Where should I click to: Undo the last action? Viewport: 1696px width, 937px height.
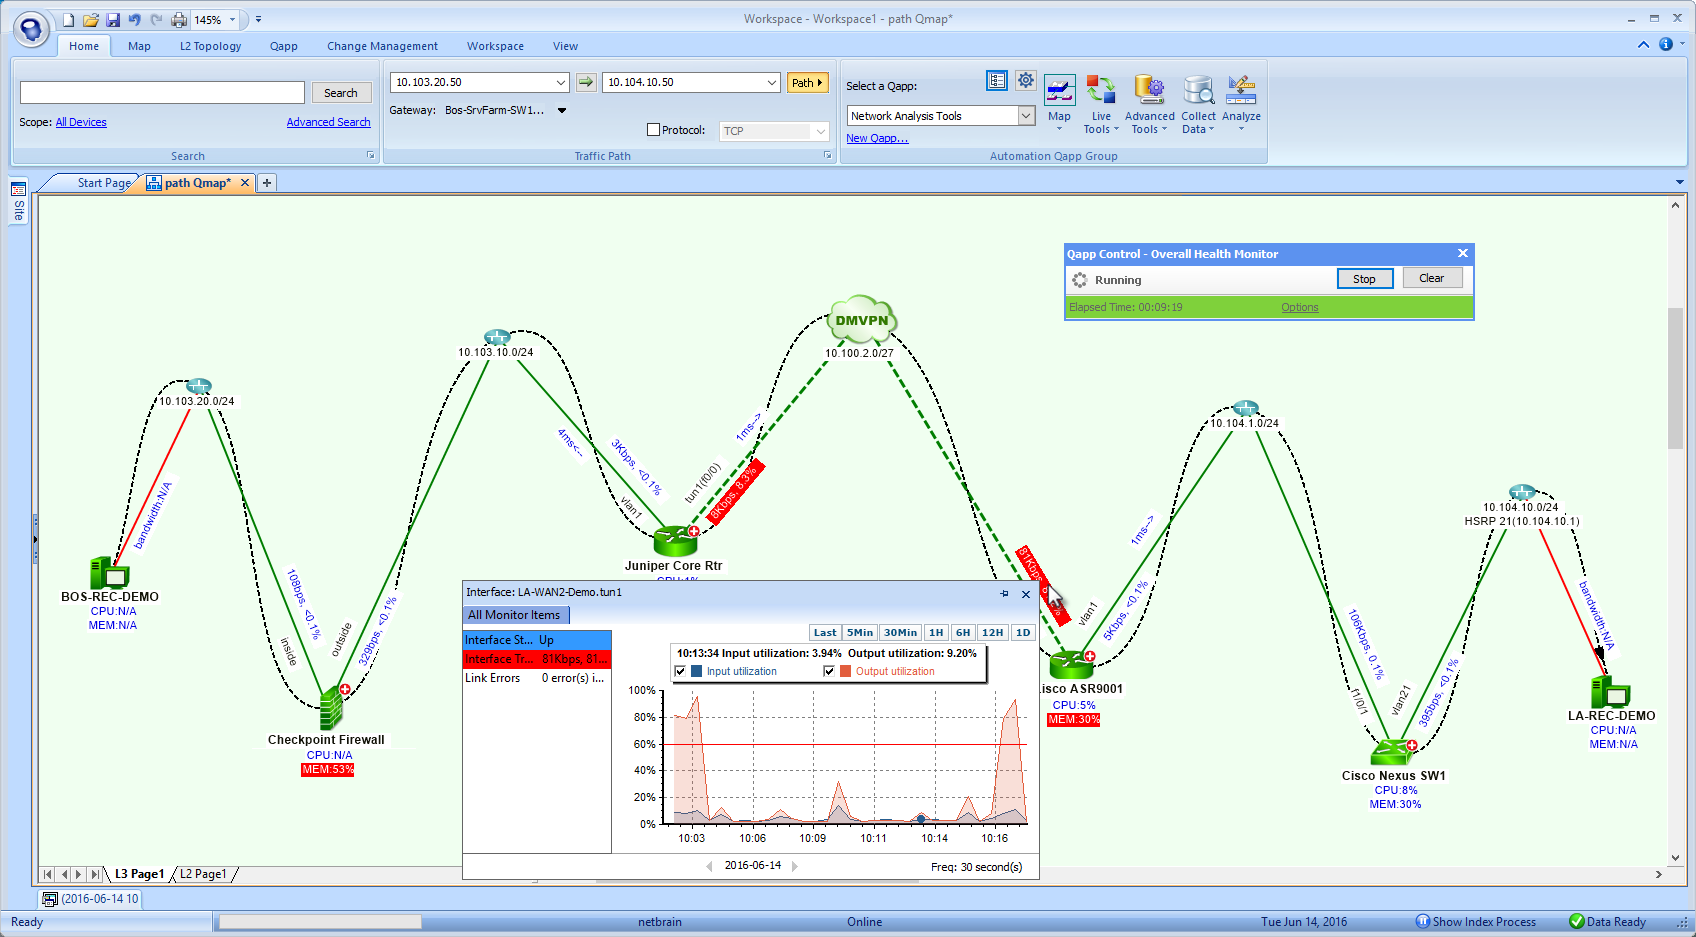[135, 20]
